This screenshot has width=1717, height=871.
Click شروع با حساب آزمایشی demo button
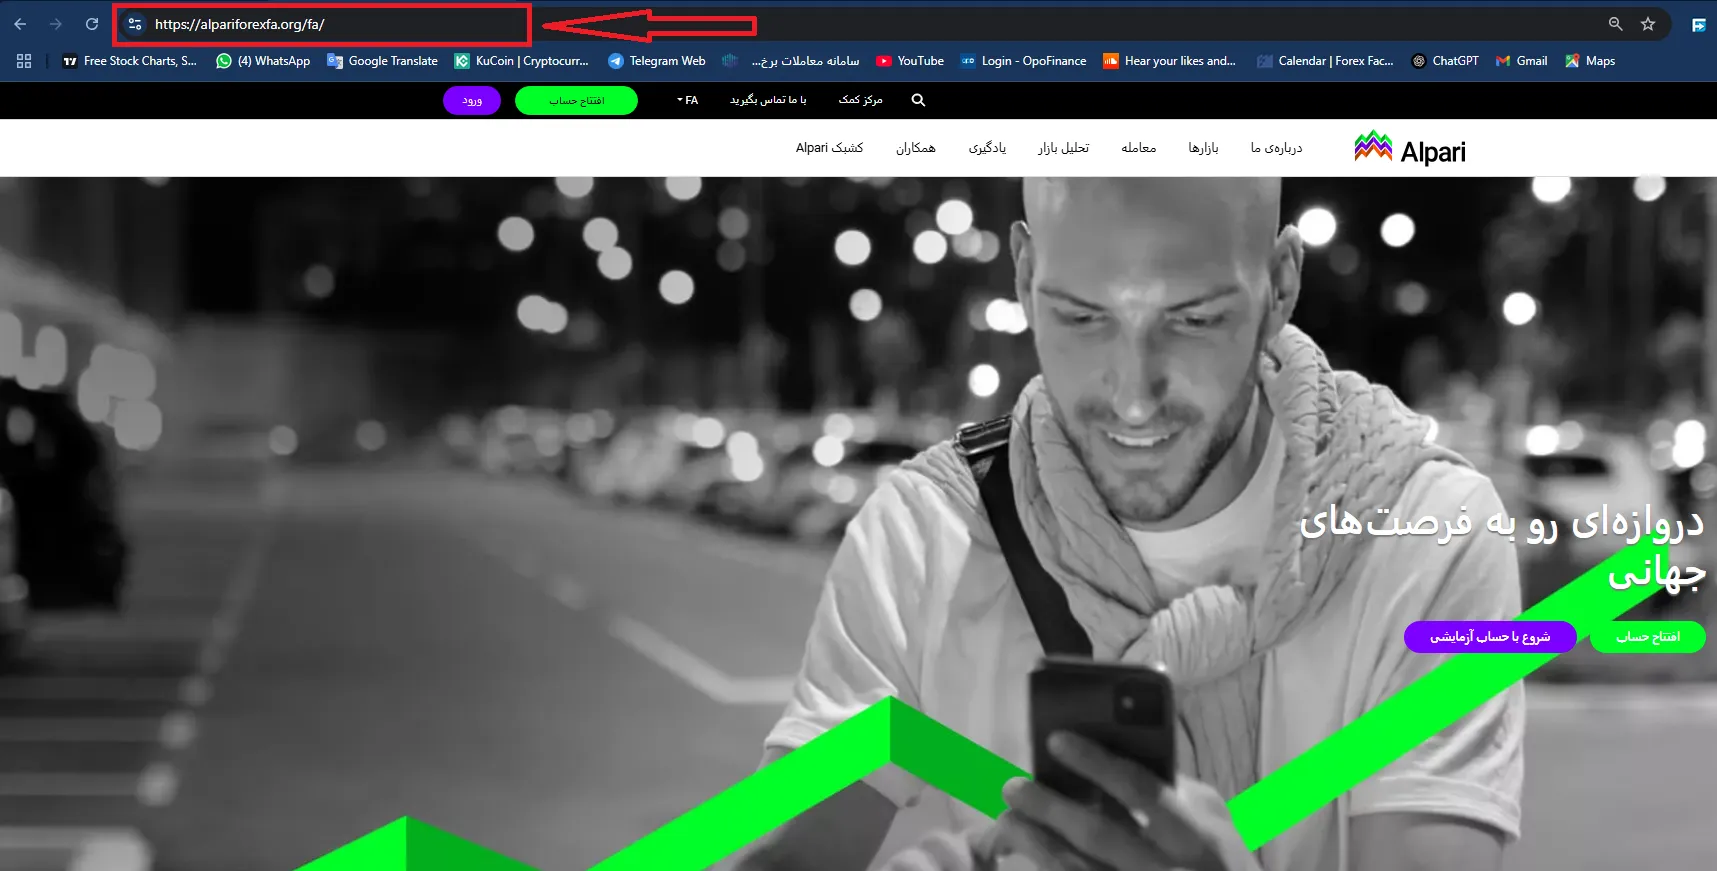(x=1490, y=637)
